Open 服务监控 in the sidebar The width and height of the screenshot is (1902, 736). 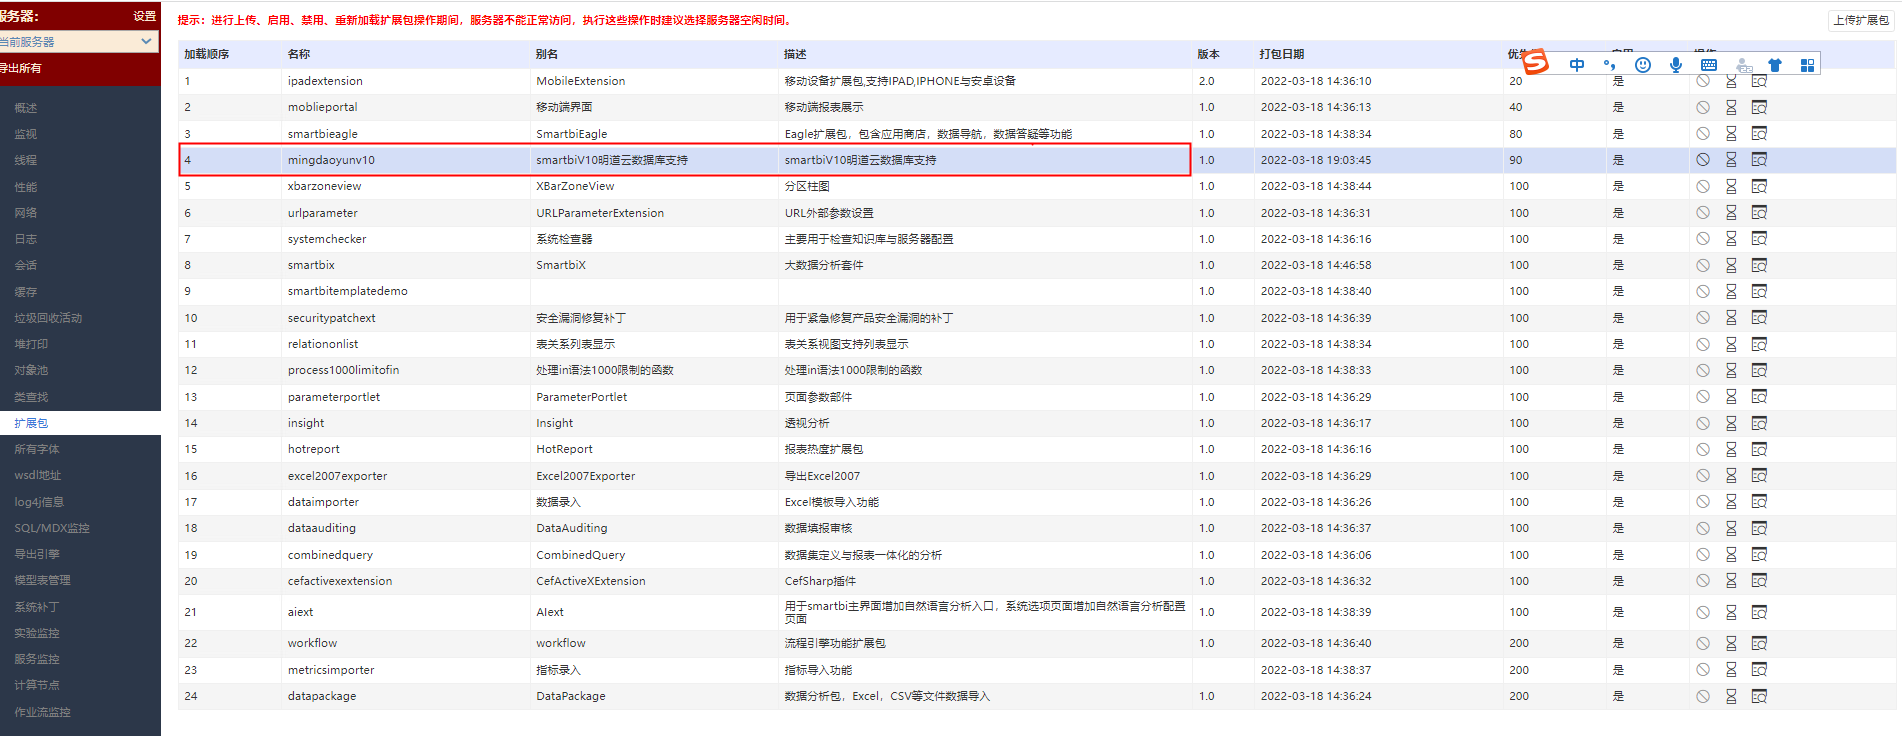[37, 659]
